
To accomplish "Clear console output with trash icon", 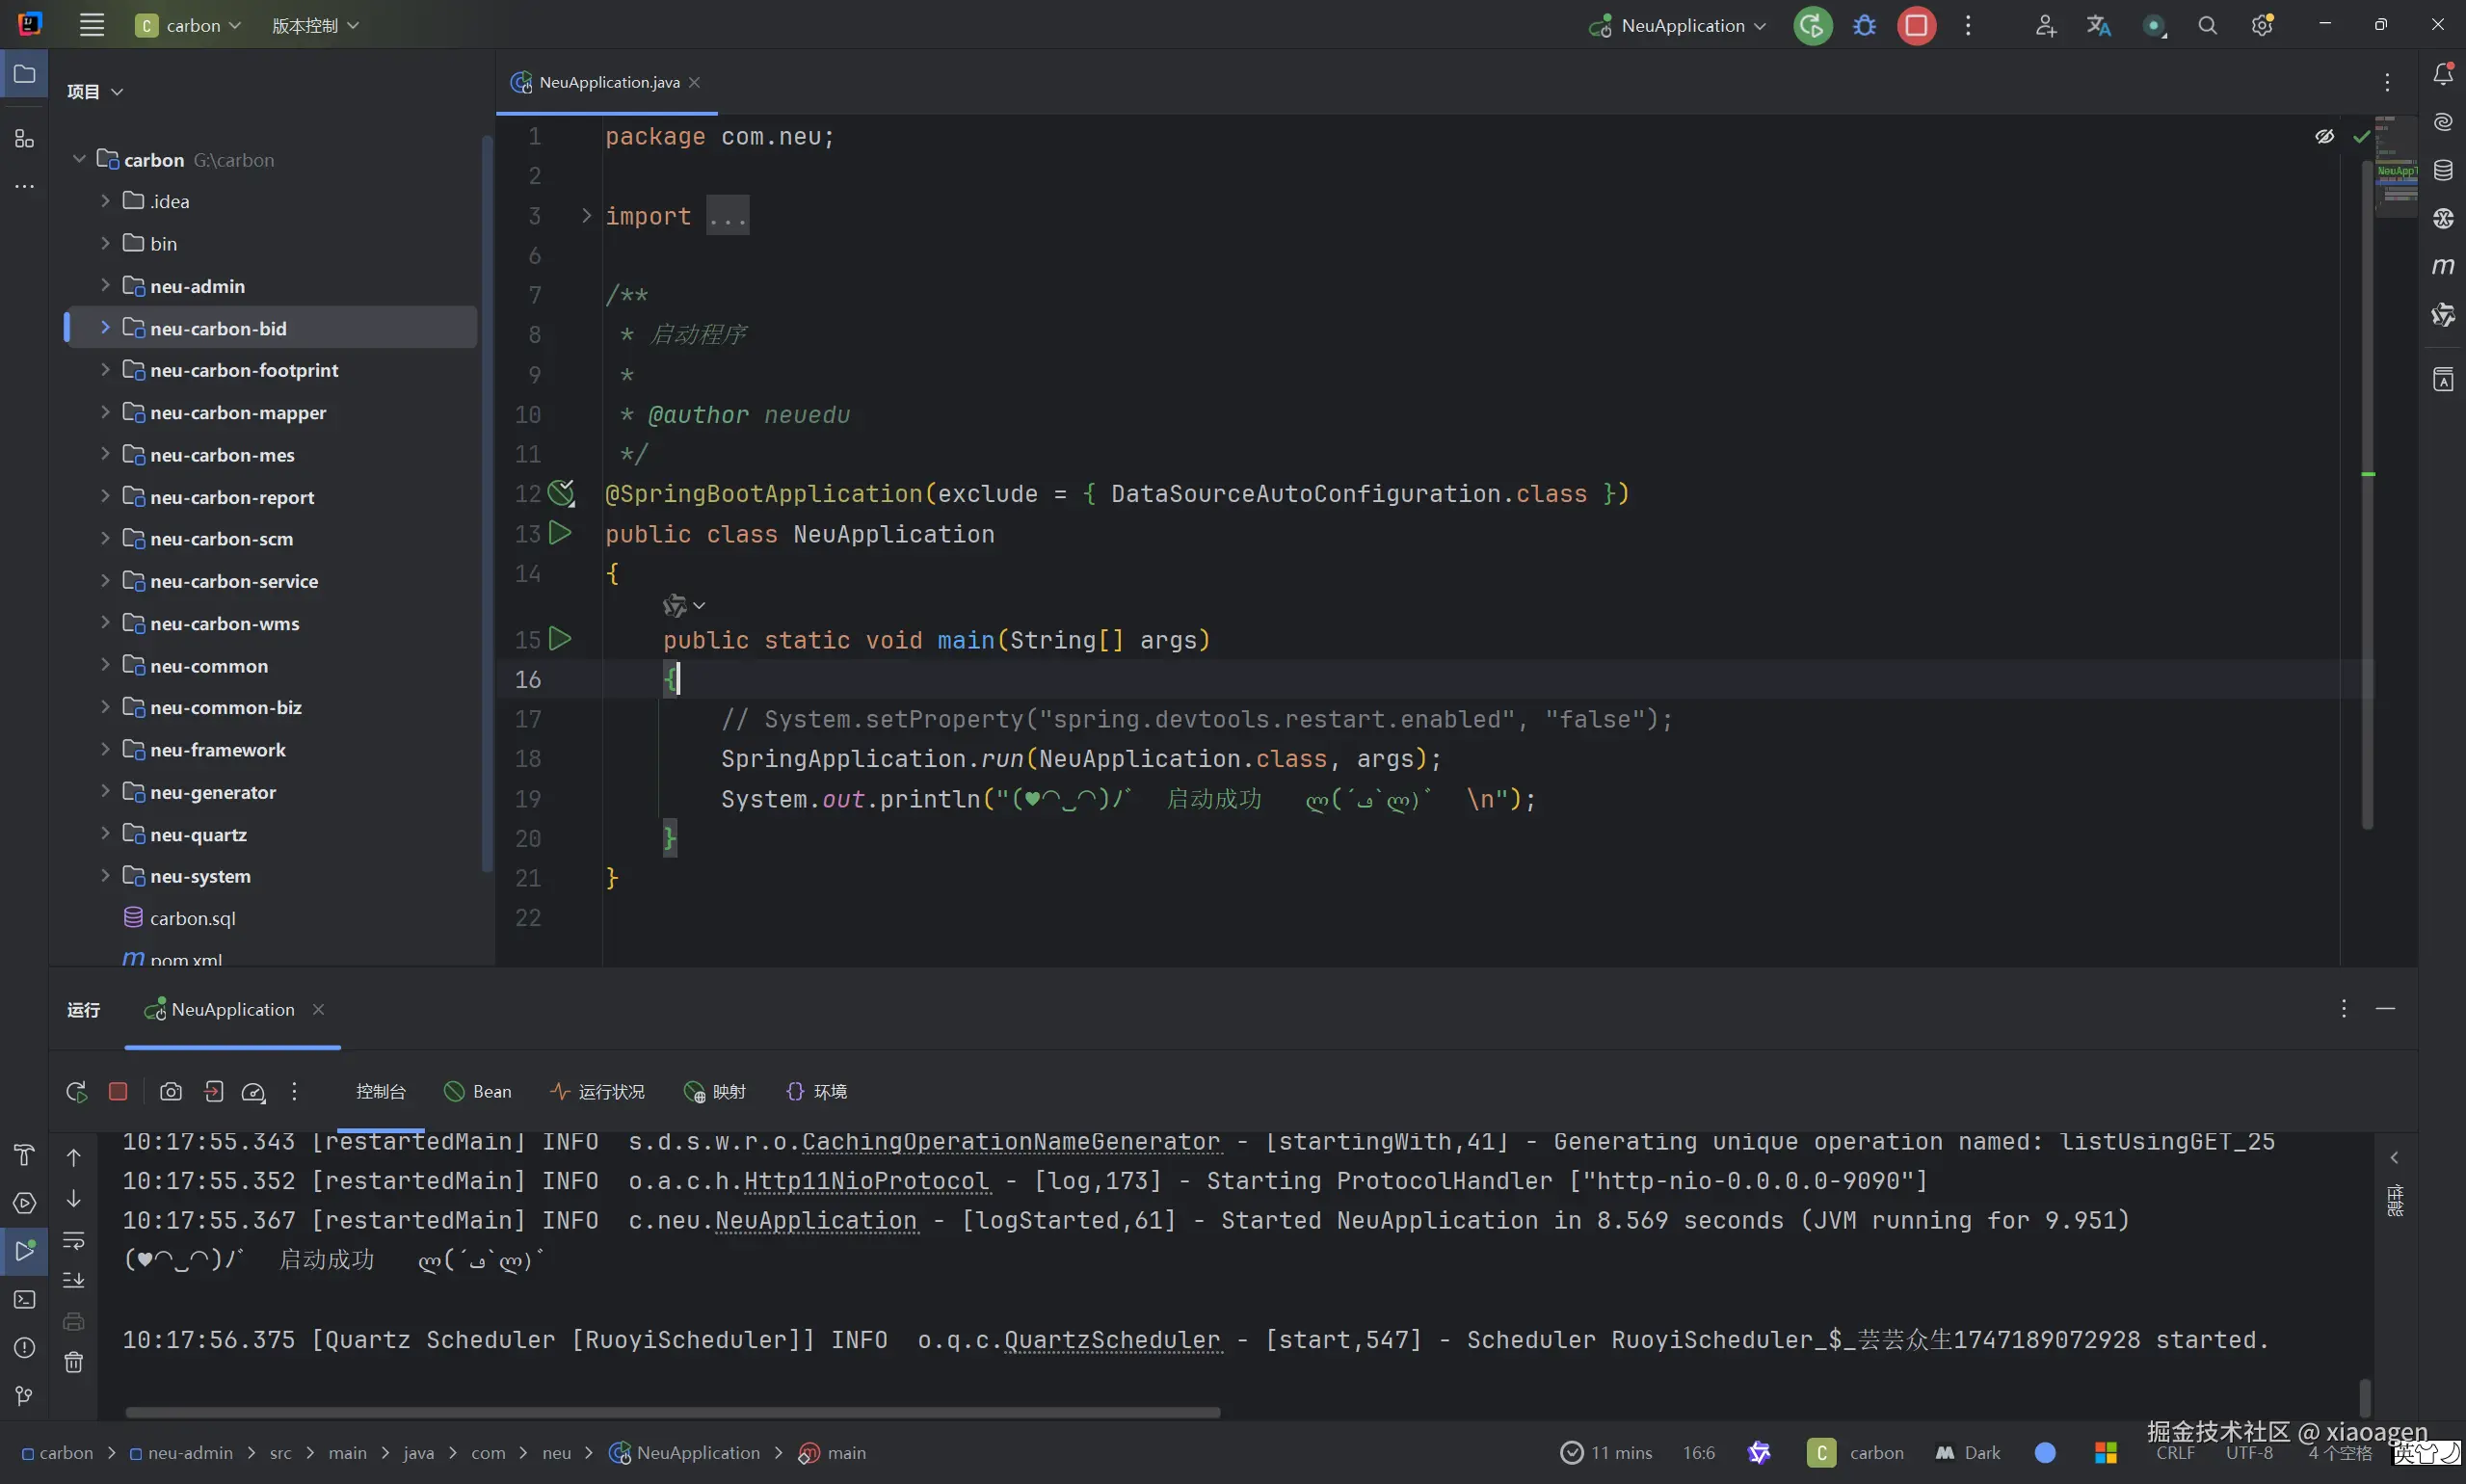I will 74,1362.
